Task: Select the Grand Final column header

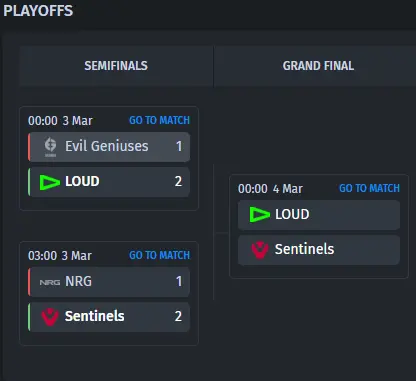Action: click(x=318, y=66)
